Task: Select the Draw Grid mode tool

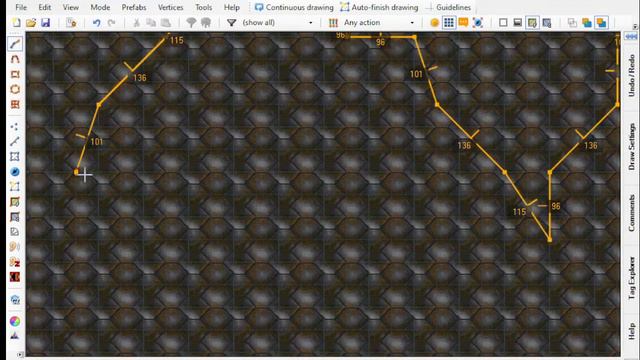Action: pyautogui.click(x=15, y=104)
